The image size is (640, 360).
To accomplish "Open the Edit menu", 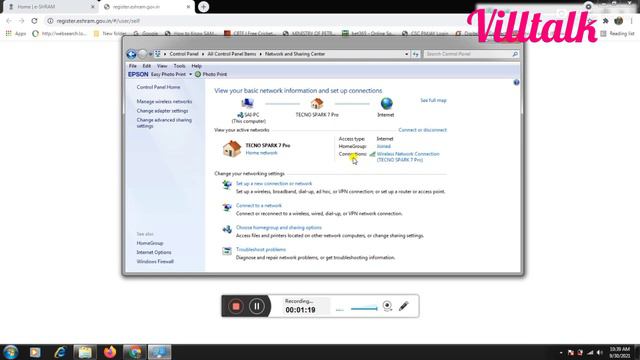I will pos(147,66).
